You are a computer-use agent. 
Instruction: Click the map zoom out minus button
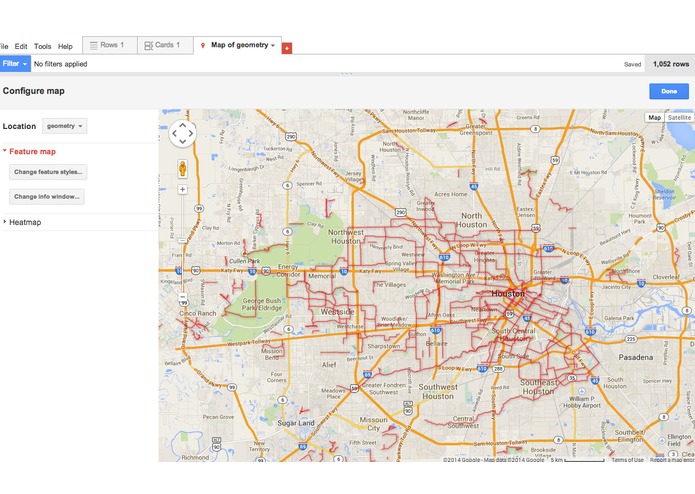pyautogui.click(x=182, y=297)
